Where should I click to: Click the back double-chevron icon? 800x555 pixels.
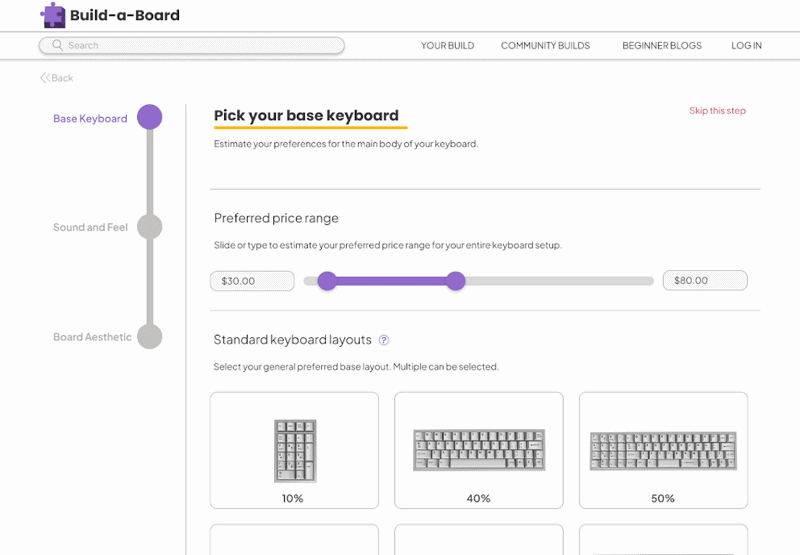pyautogui.click(x=45, y=78)
